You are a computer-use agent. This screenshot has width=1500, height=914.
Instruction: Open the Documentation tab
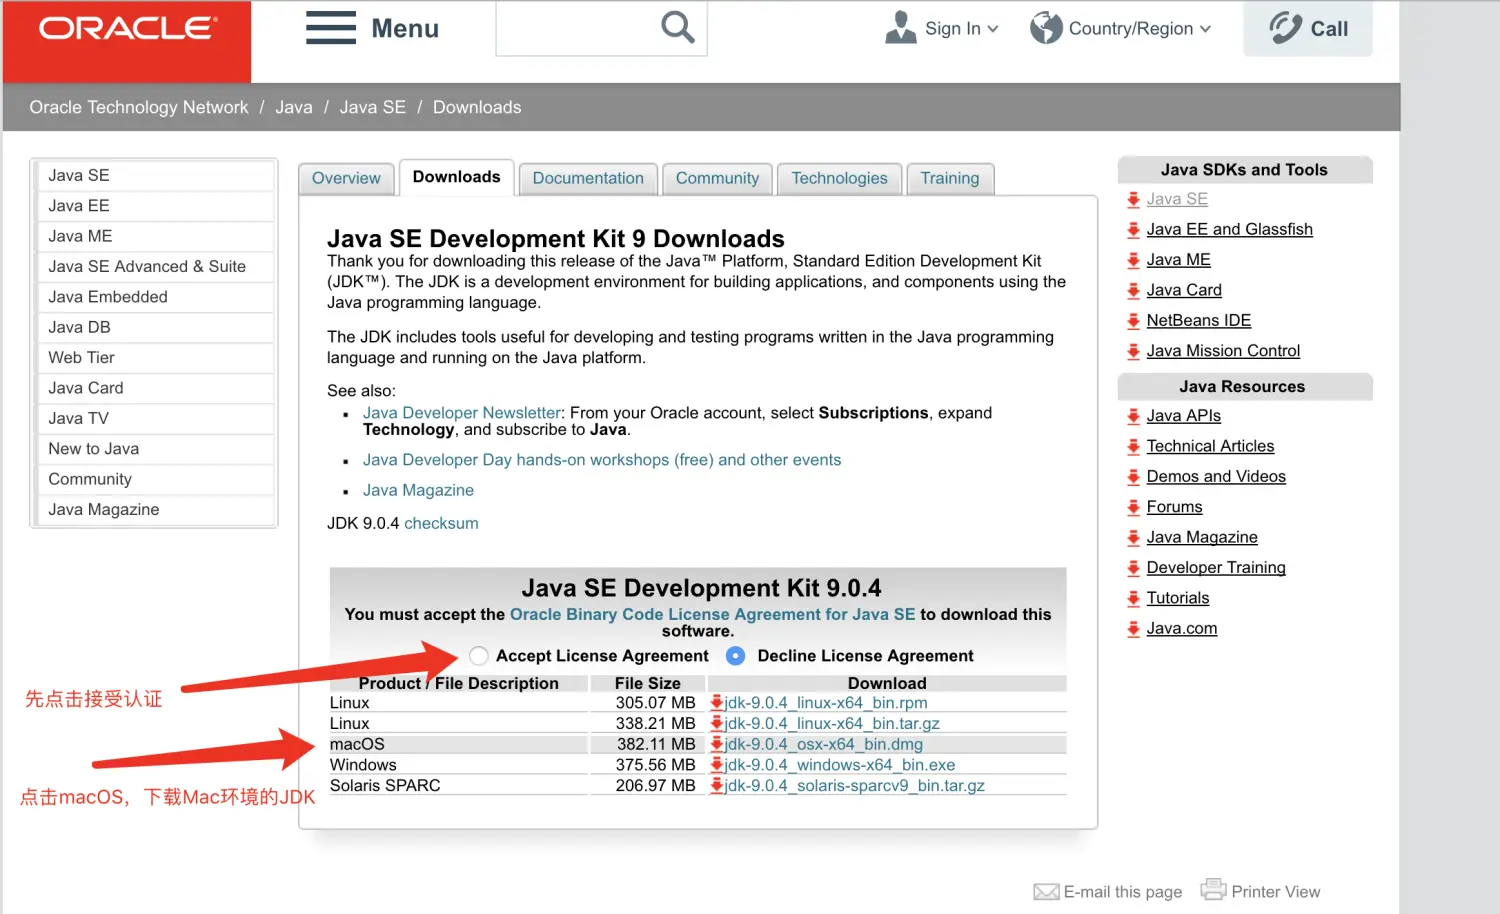click(588, 179)
